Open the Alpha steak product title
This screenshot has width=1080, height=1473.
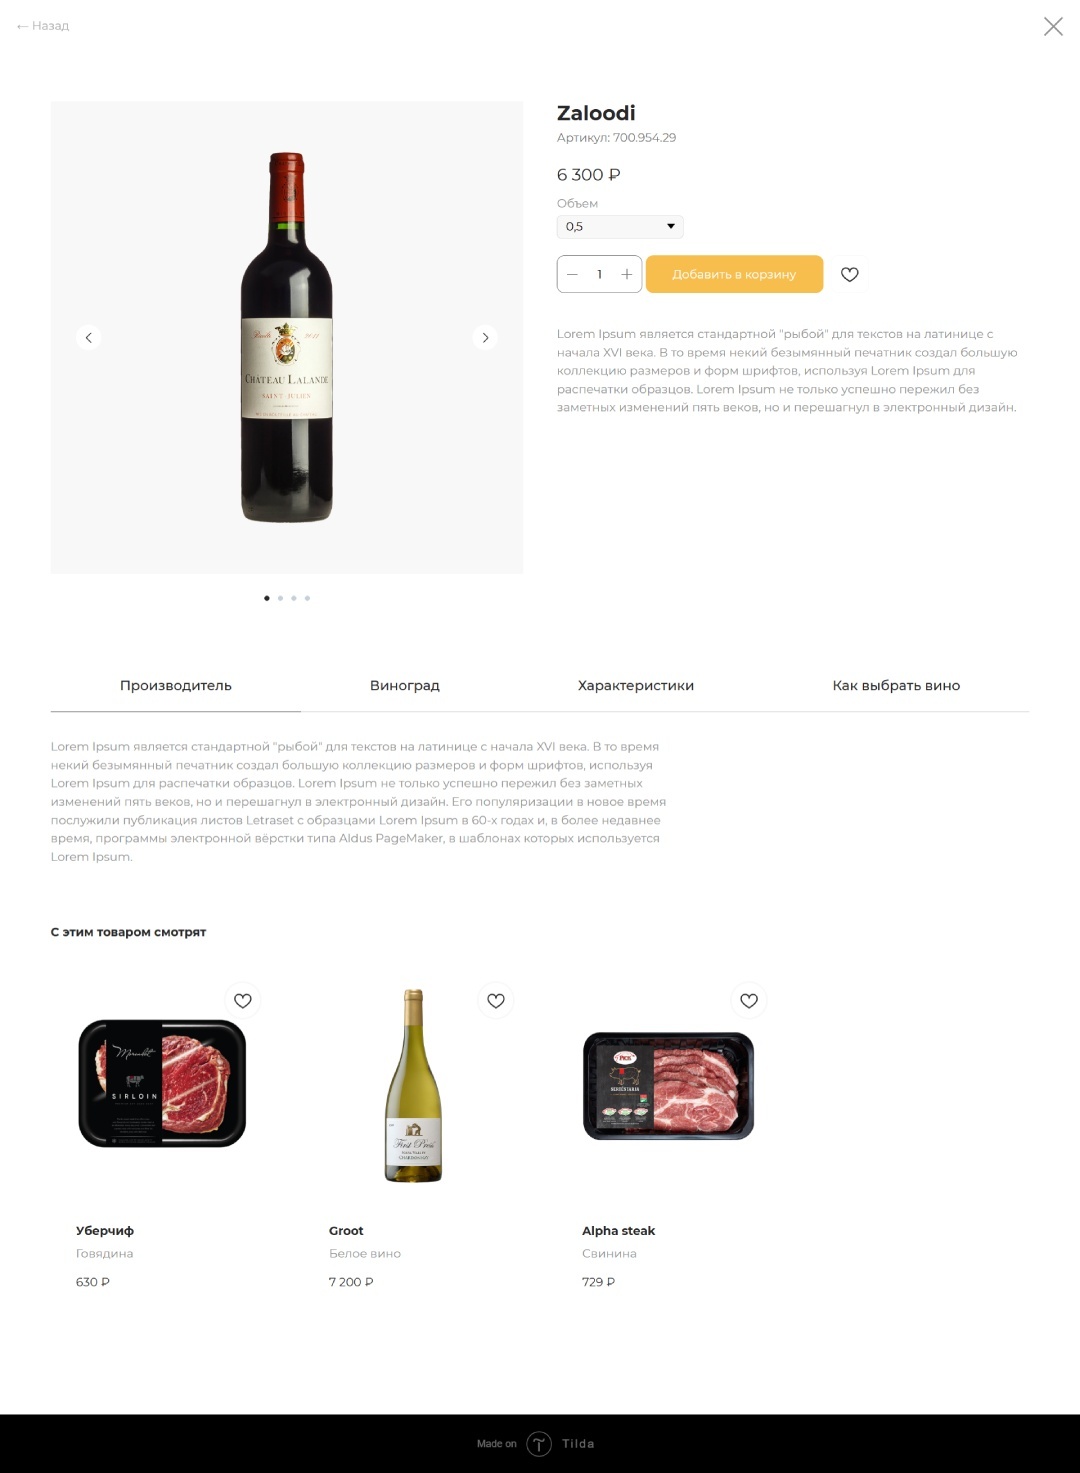(618, 1231)
